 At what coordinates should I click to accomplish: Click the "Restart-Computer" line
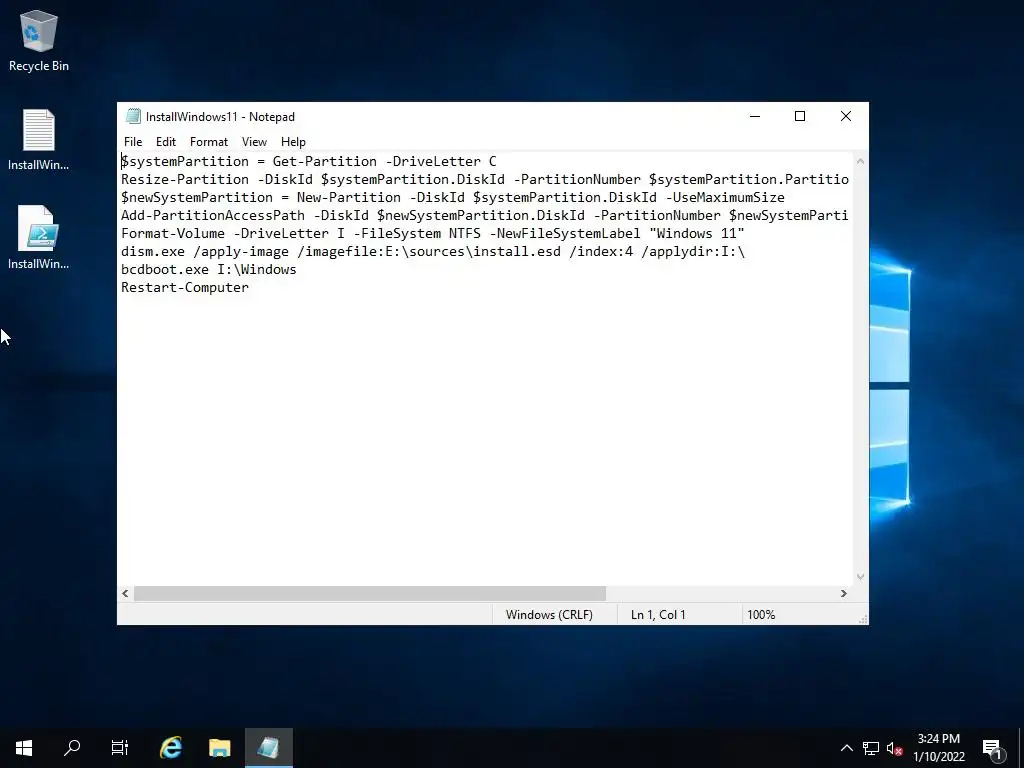click(x=185, y=287)
